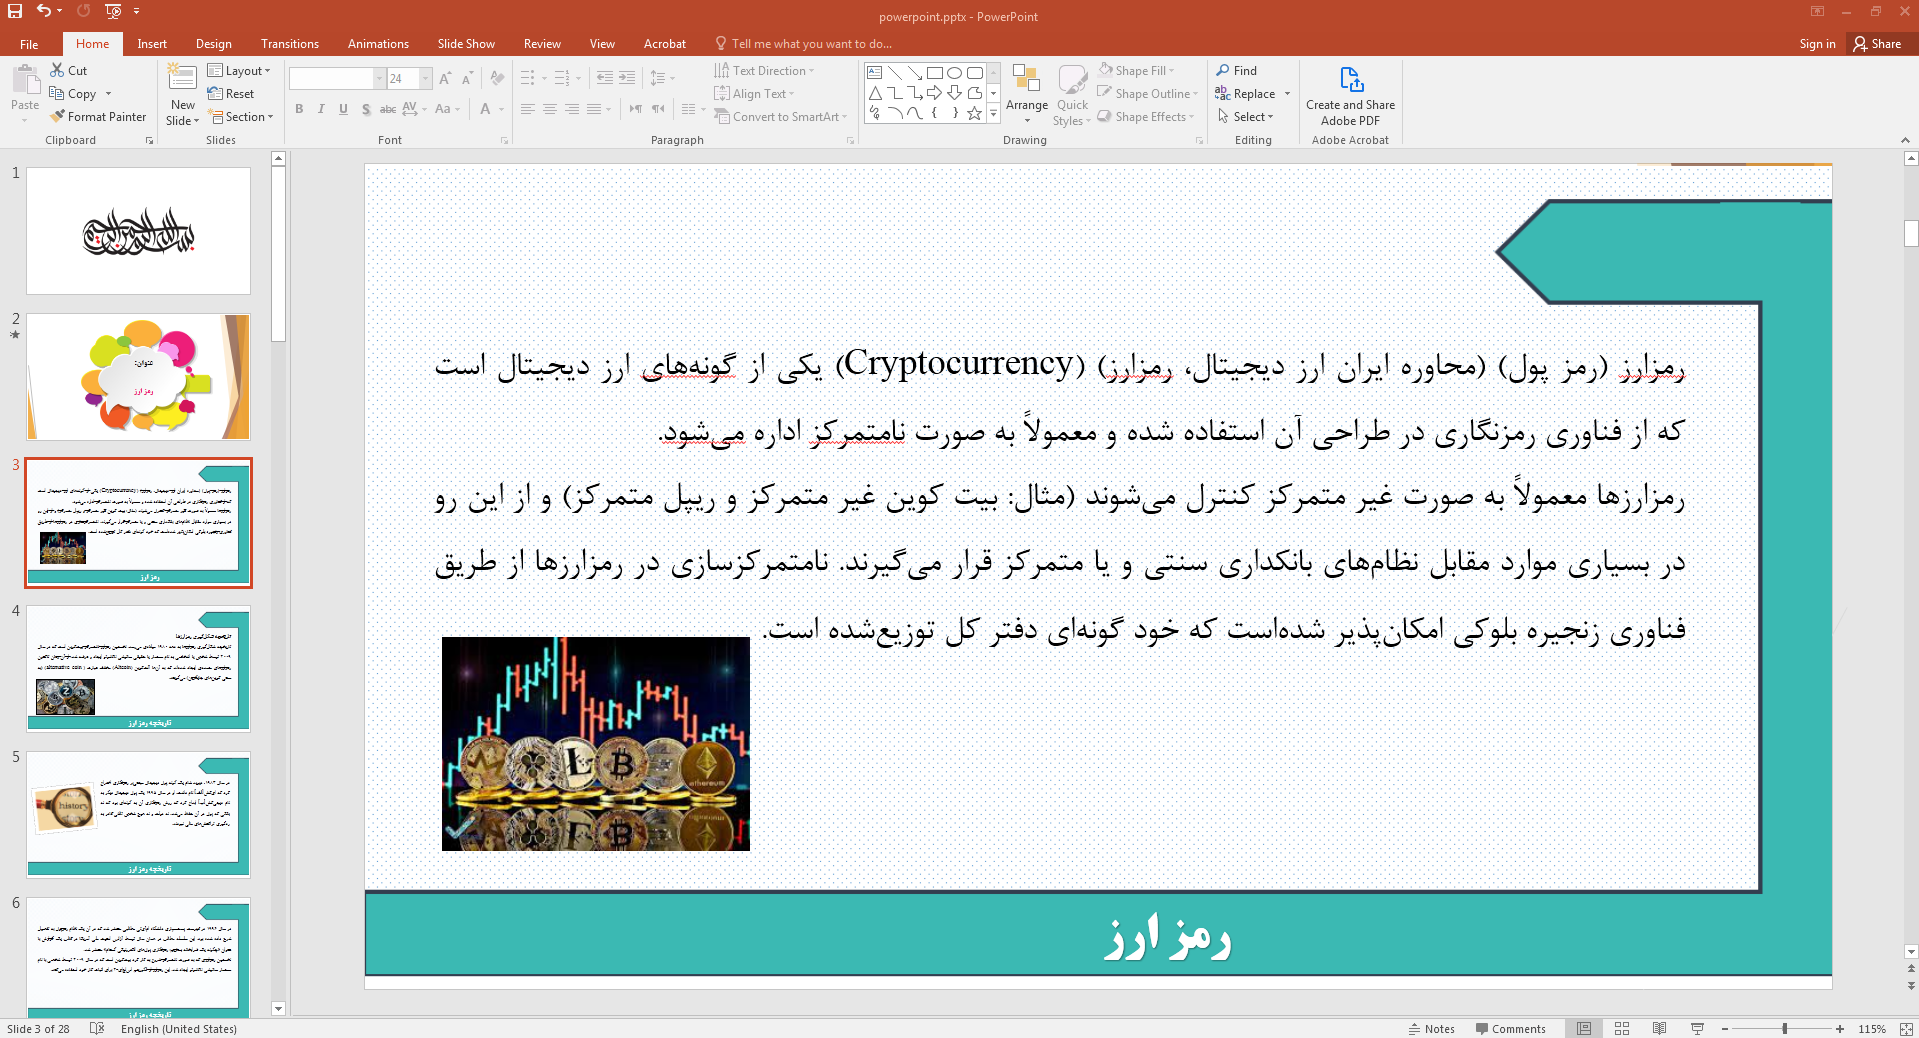Image resolution: width=1919 pixels, height=1038 pixels.
Task: Click the Save icon in quick access toolbar
Action: tap(15, 11)
